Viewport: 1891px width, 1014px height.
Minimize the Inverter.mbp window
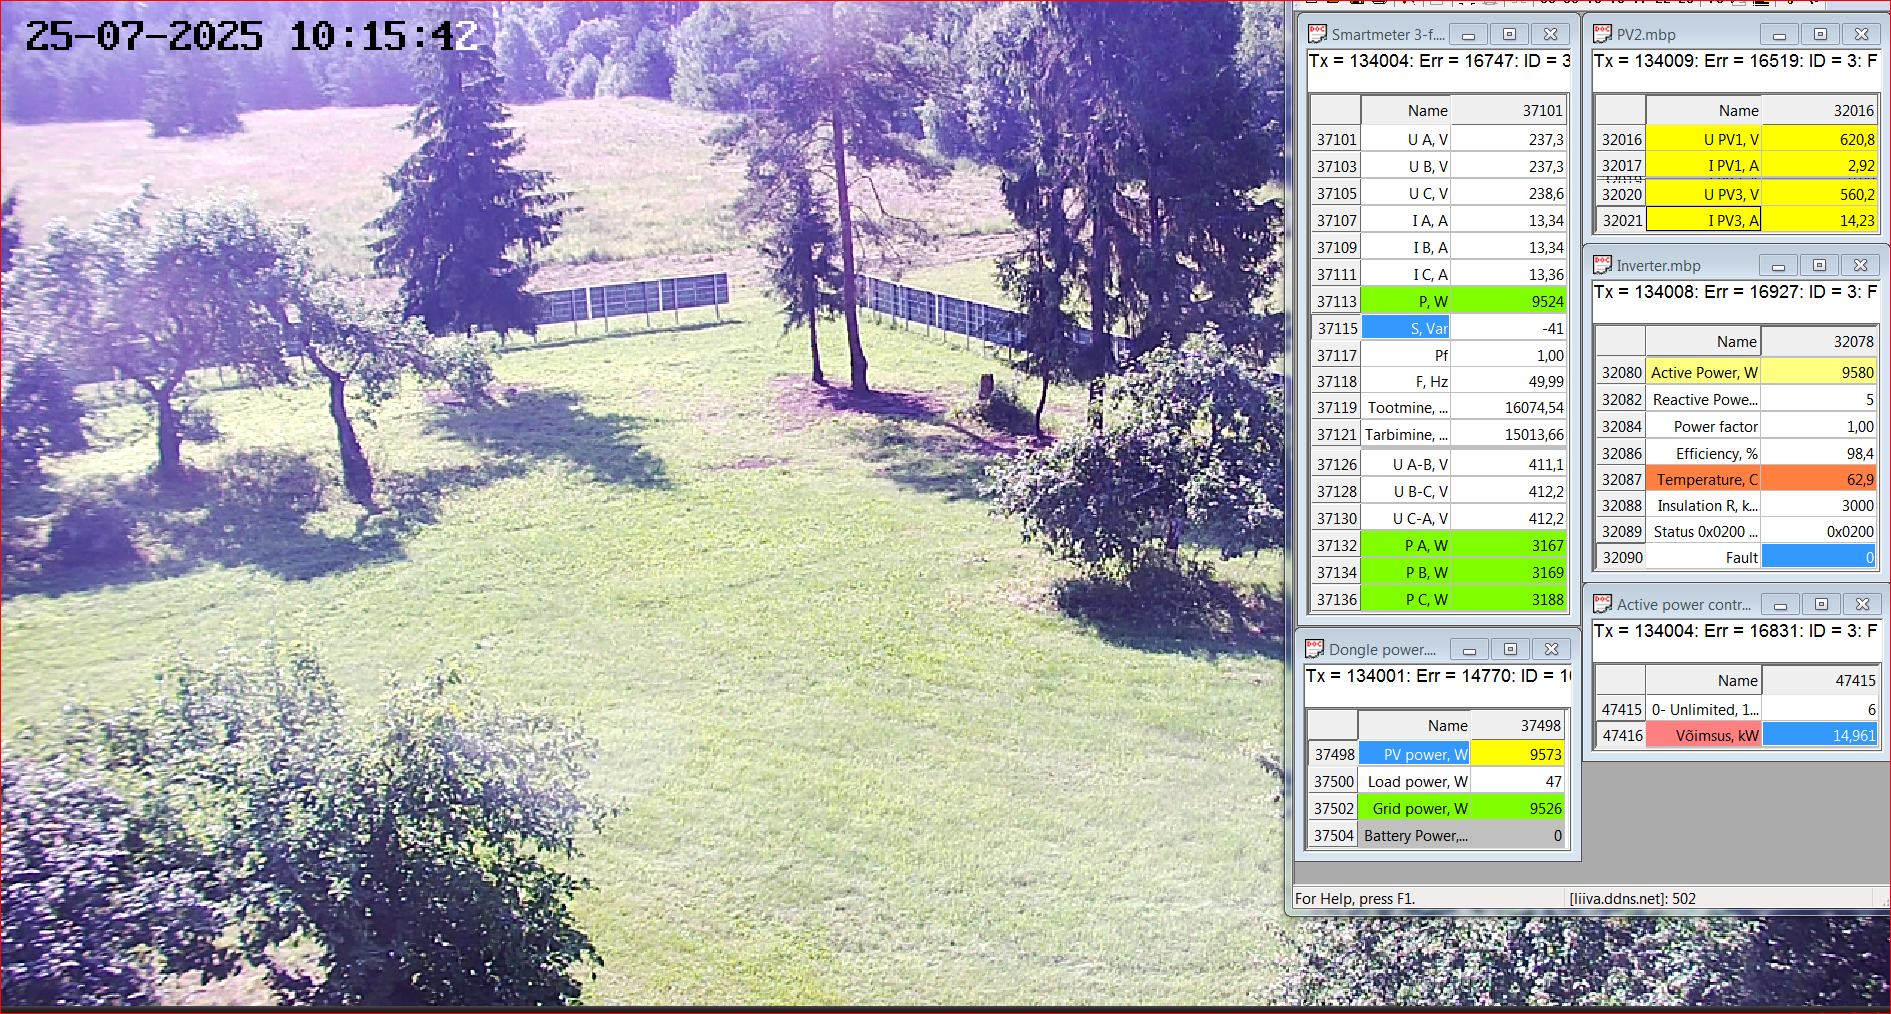pyautogui.click(x=1778, y=266)
